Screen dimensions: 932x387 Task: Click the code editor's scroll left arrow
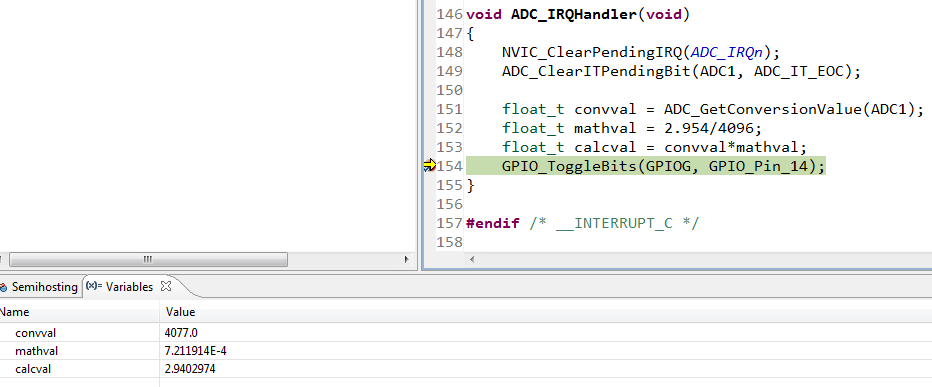click(x=472, y=259)
